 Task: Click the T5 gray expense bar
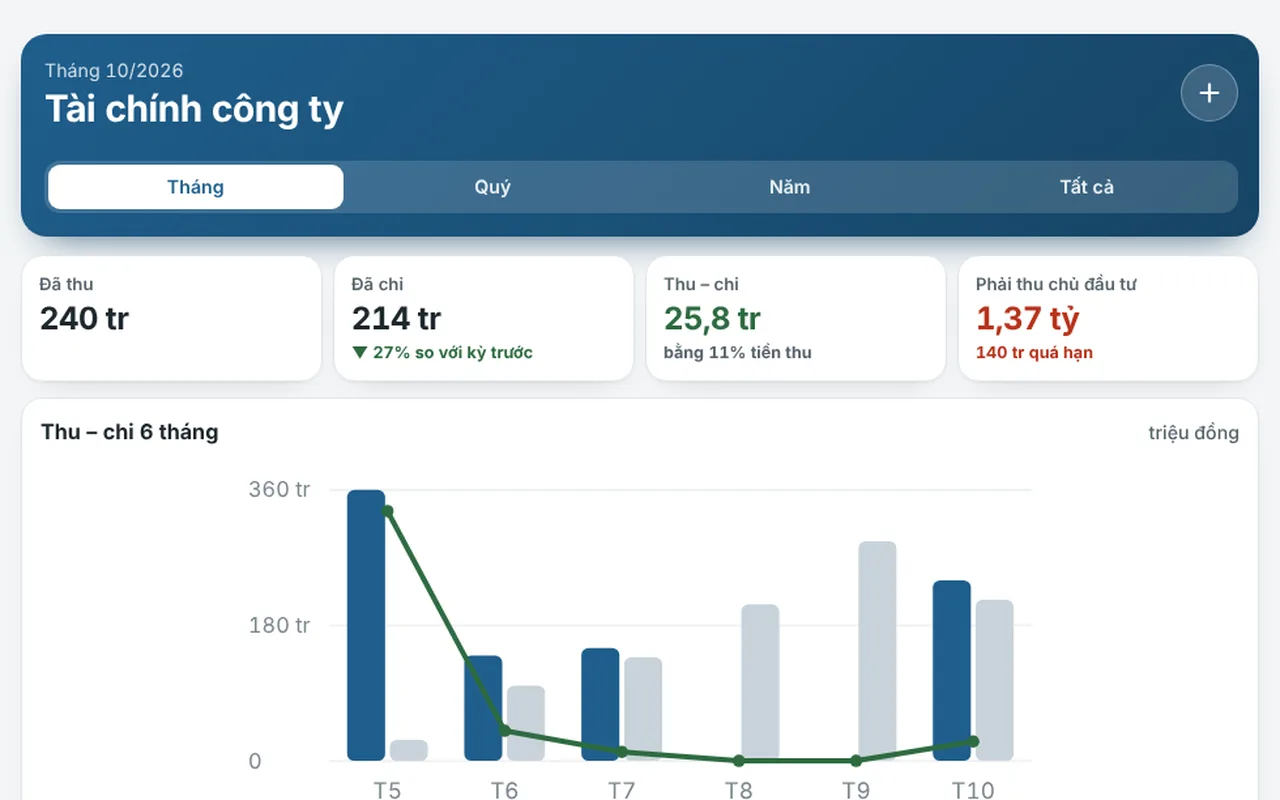tap(409, 750)
